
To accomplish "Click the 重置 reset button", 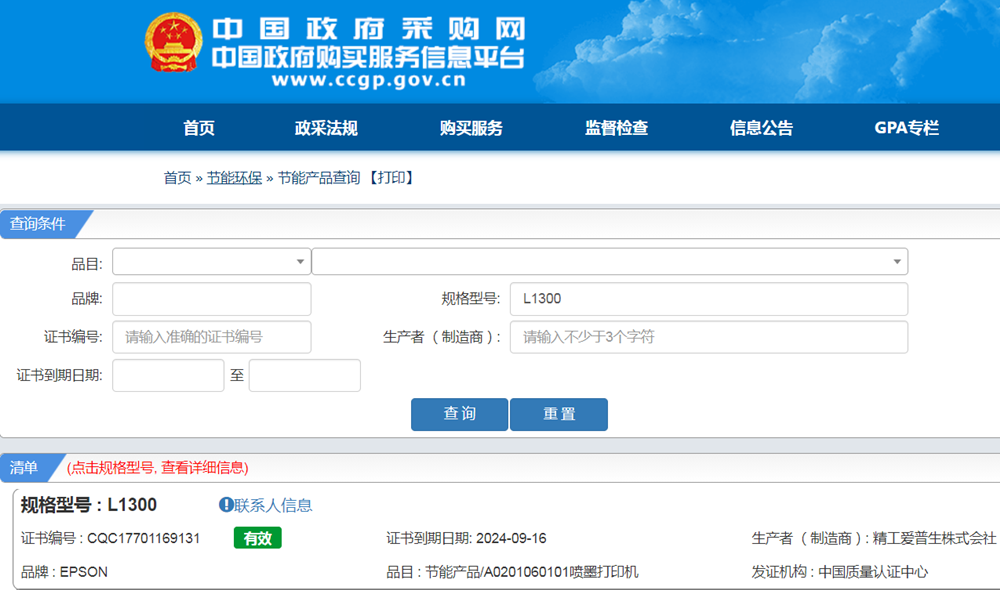I will click(x=558, y=414).
